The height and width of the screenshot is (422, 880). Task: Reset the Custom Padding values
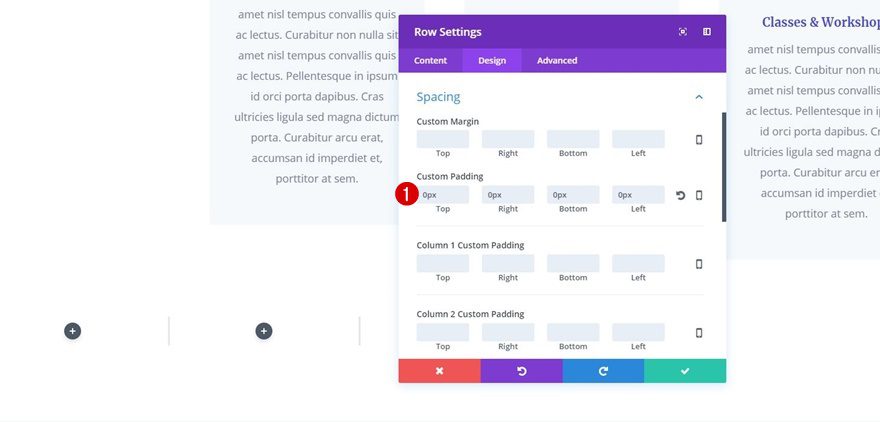point(681,195)
